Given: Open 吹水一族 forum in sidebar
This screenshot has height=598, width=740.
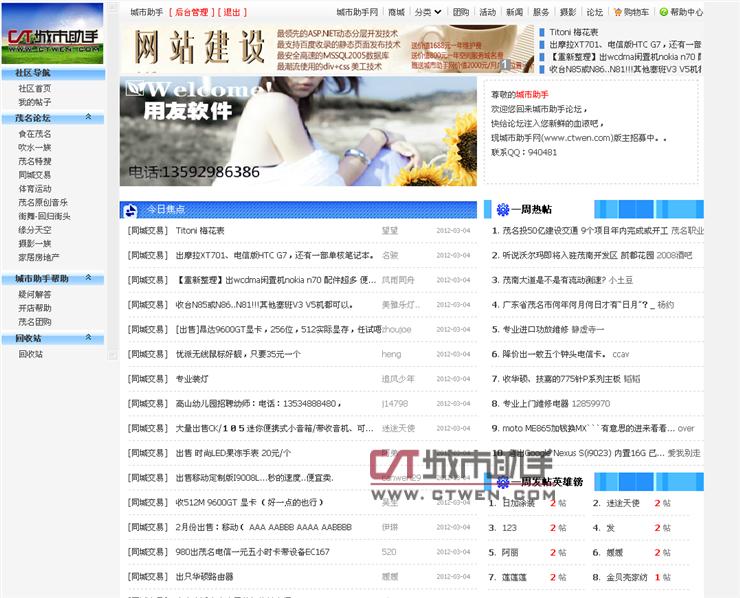Looking at the screenshot, I should point(34,148).
